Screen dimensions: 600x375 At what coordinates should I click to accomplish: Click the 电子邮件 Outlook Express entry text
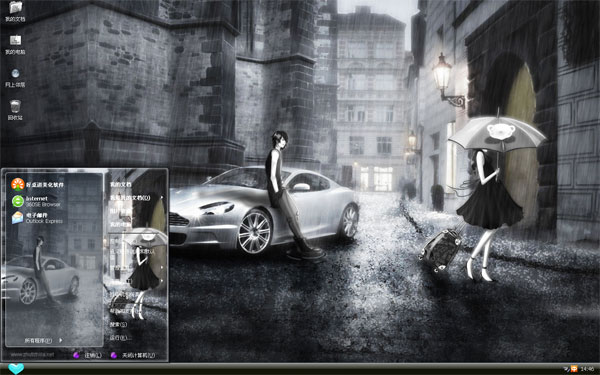(44, 218)
